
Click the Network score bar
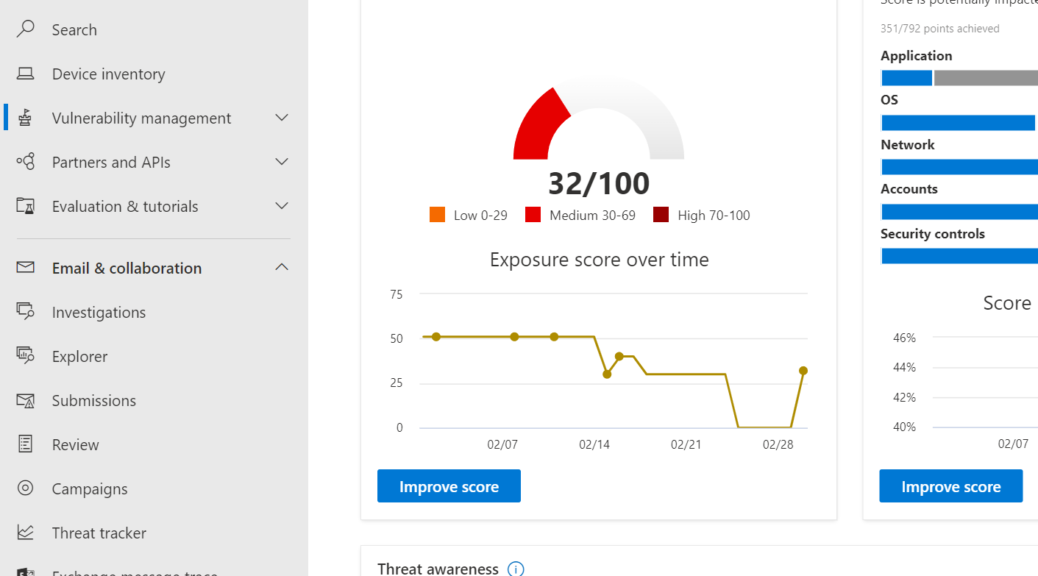coord(959,167)
